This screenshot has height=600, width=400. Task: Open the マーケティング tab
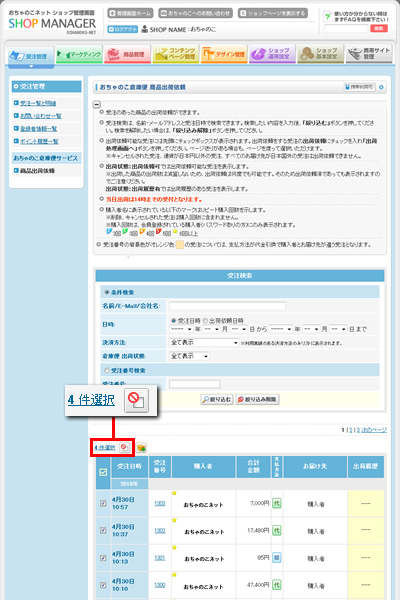79,55
